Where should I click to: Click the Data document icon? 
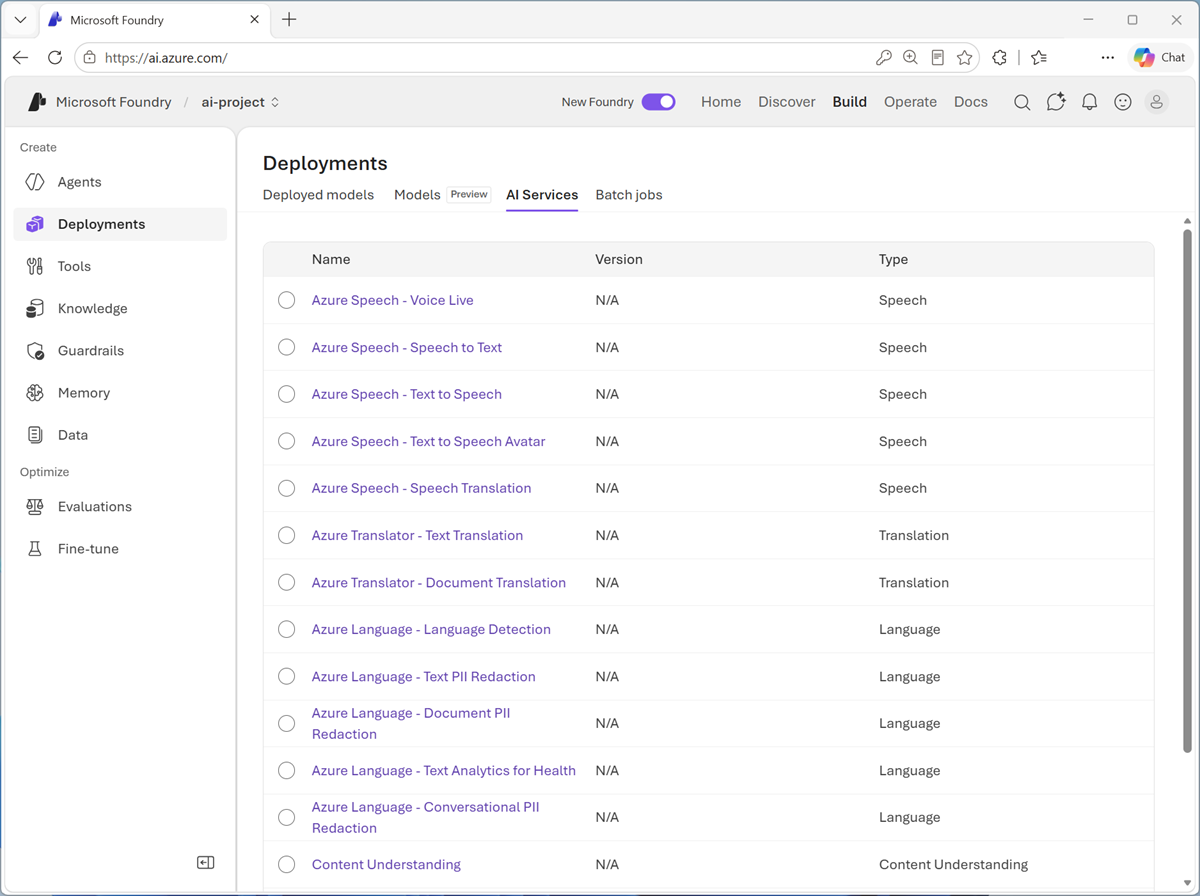[35, 435]
